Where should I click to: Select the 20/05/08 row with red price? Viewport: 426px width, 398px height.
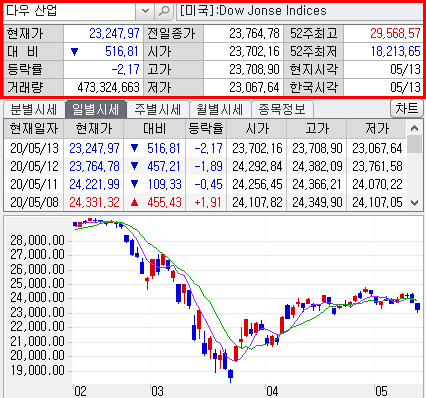pyautogui.click(x=205, y=202)
